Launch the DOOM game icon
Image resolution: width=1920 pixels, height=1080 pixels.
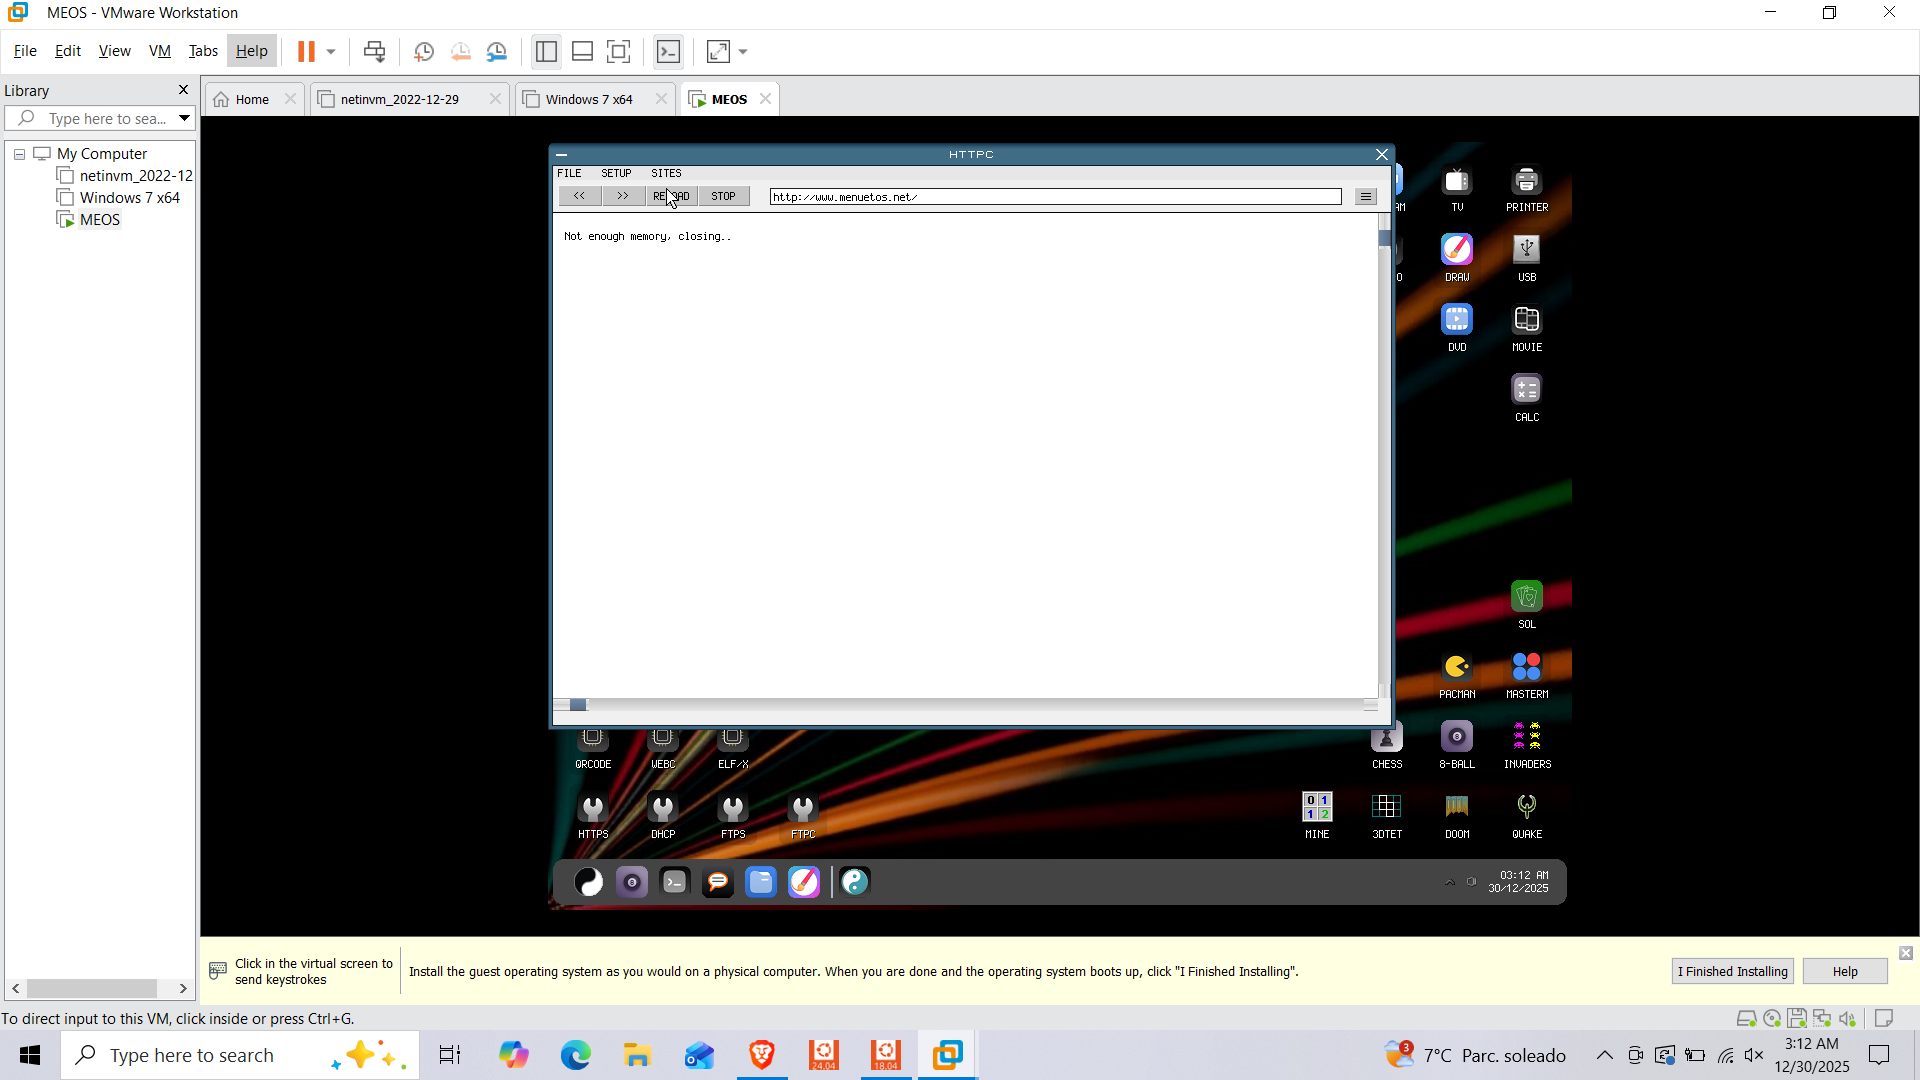pos(1457,808)
